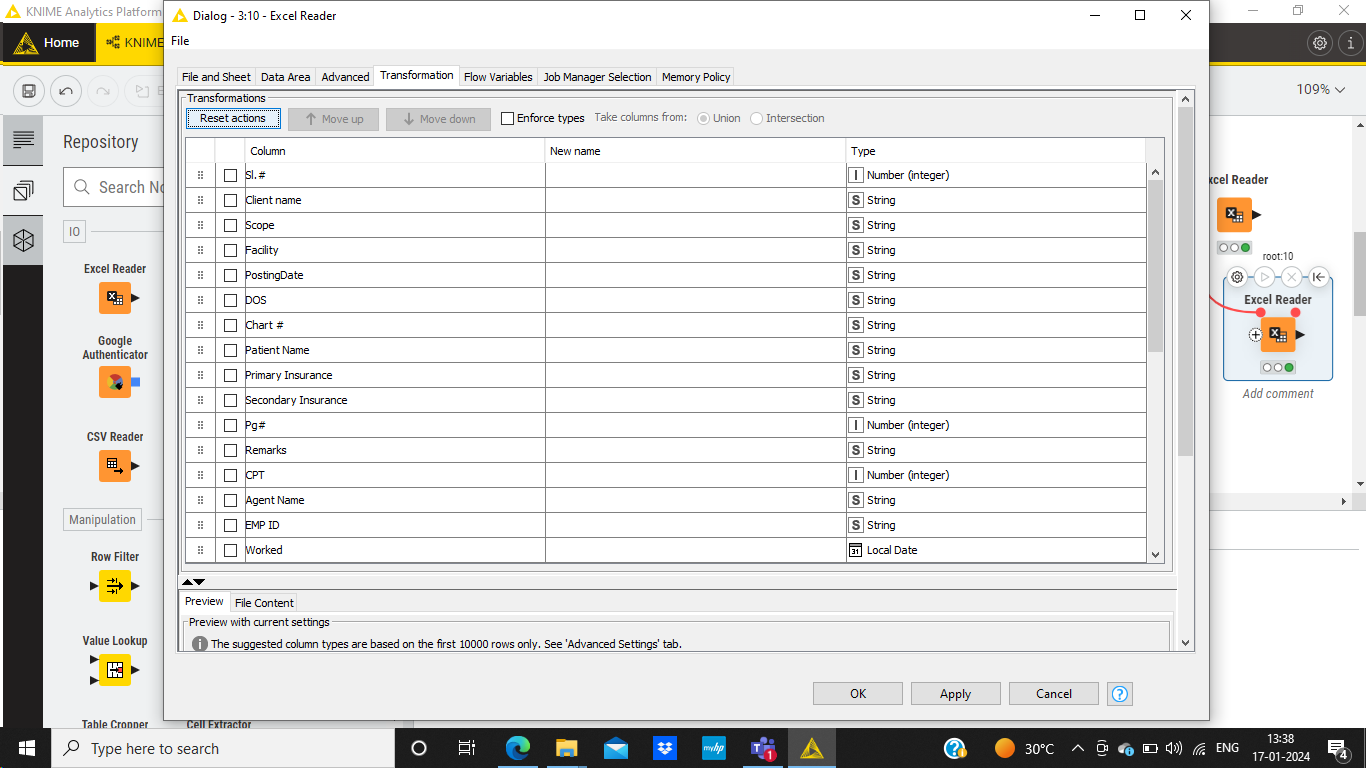The width and height of the screenshot is (1366, 768).
Task: Click the upper Excel Reader node on canvas
Action: (x=1234, y=215)
